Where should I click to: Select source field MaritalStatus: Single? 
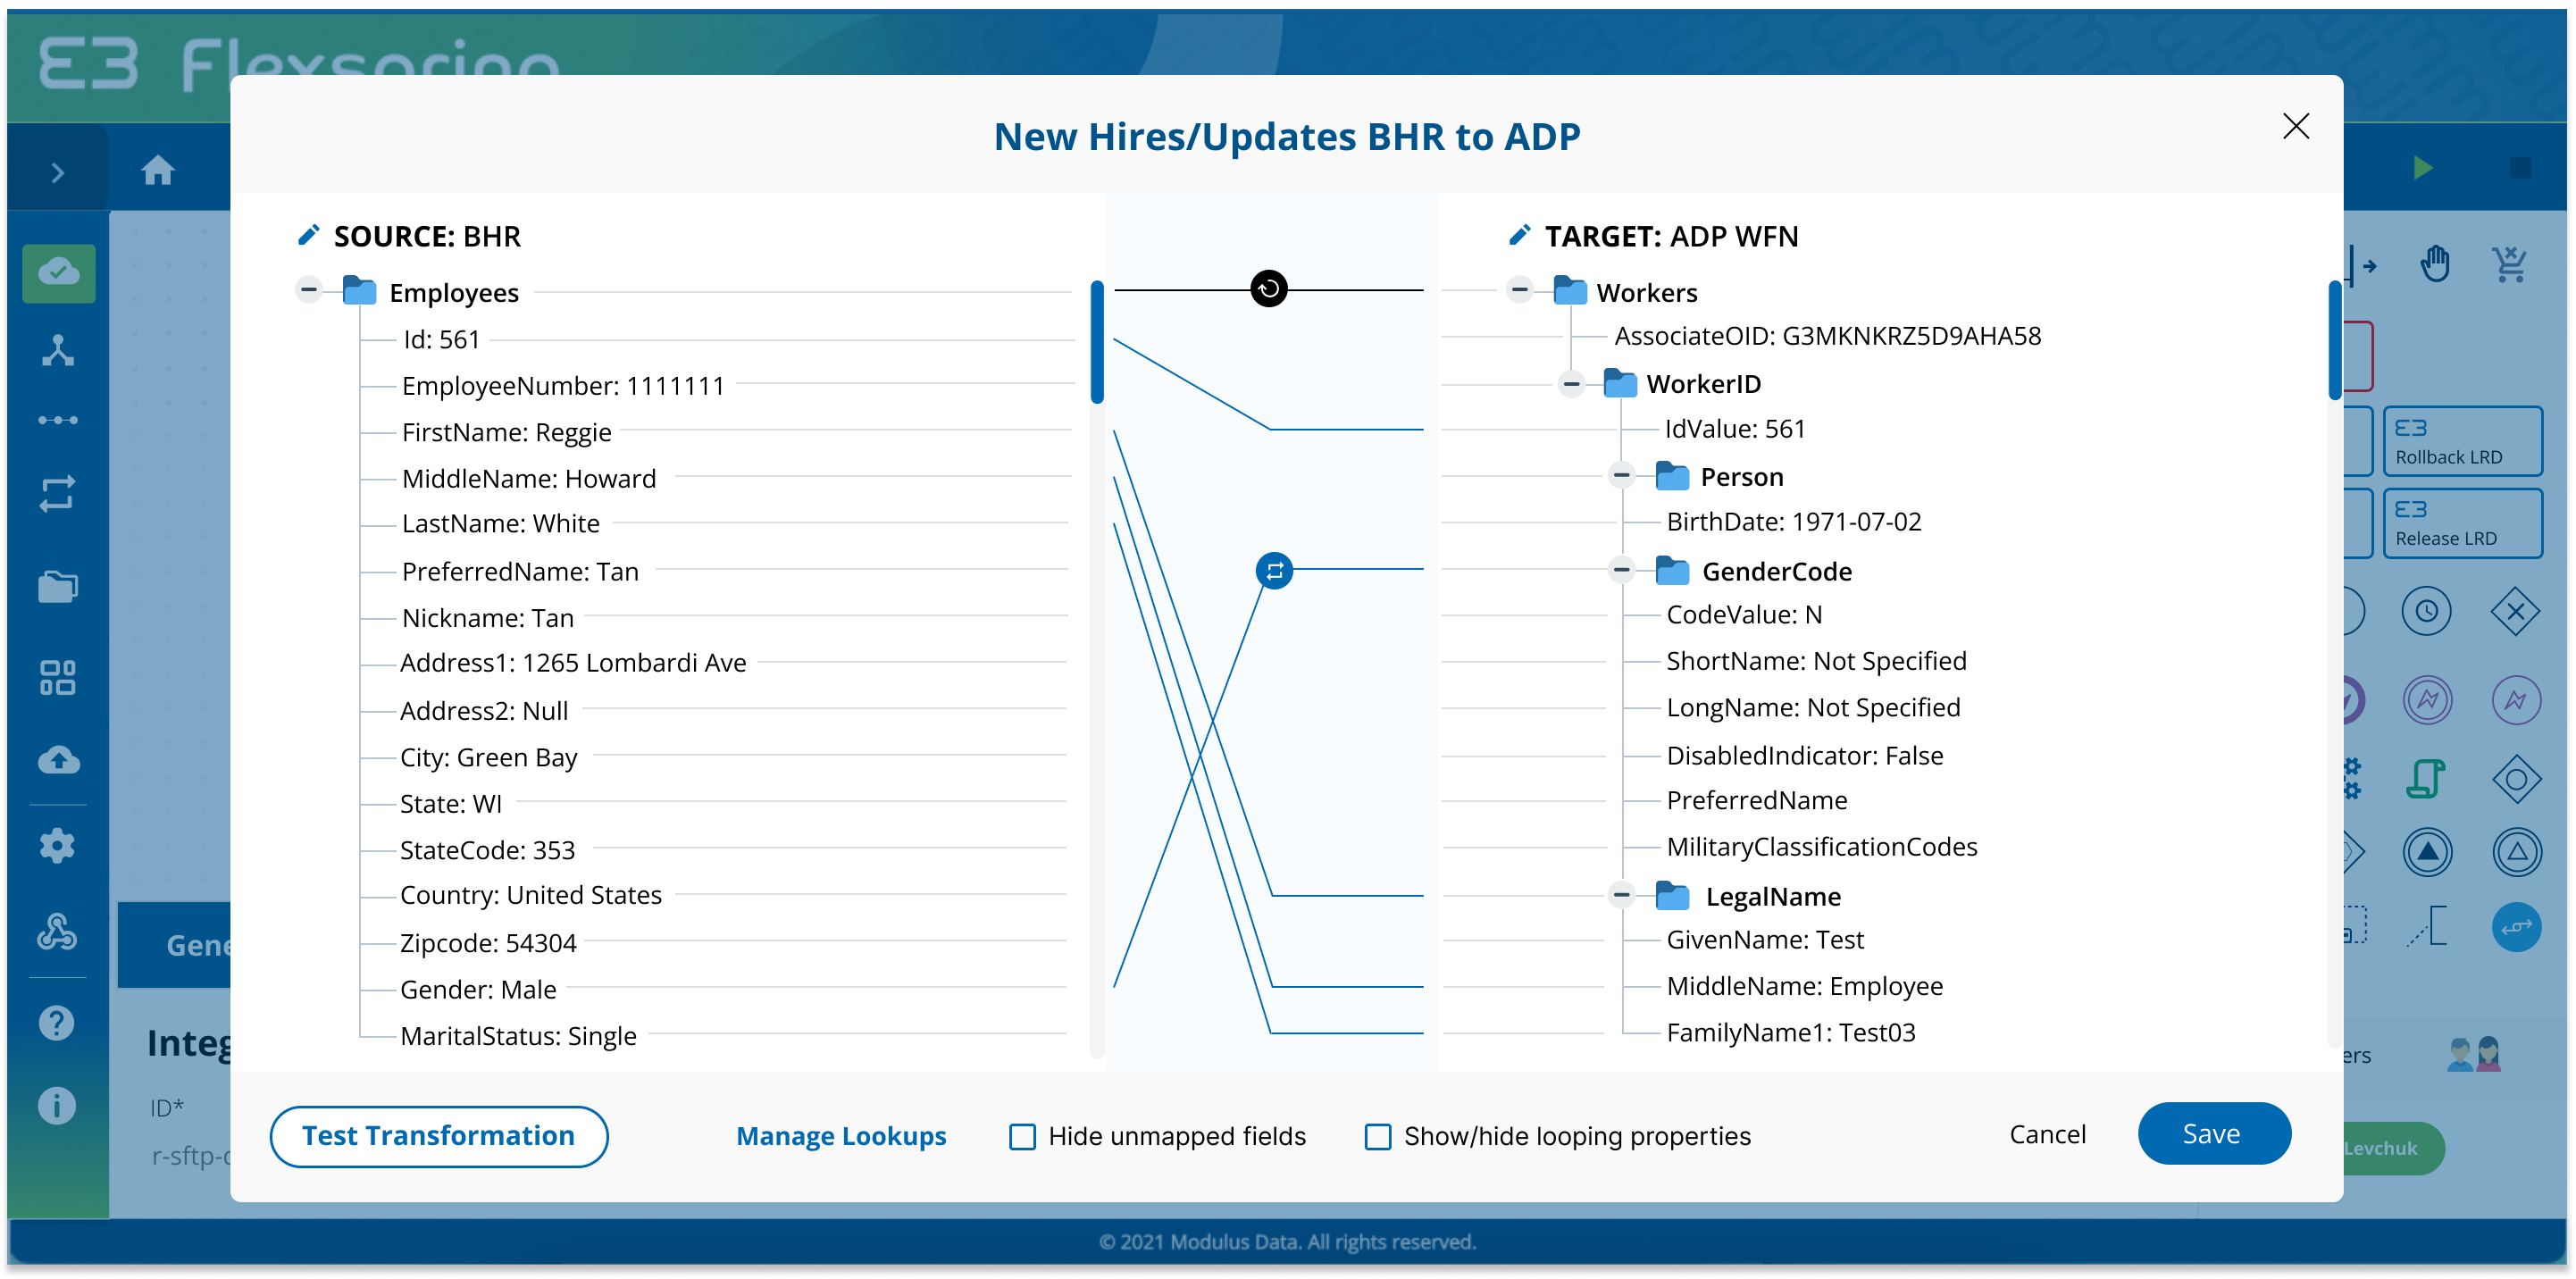tap(518, 1035)
